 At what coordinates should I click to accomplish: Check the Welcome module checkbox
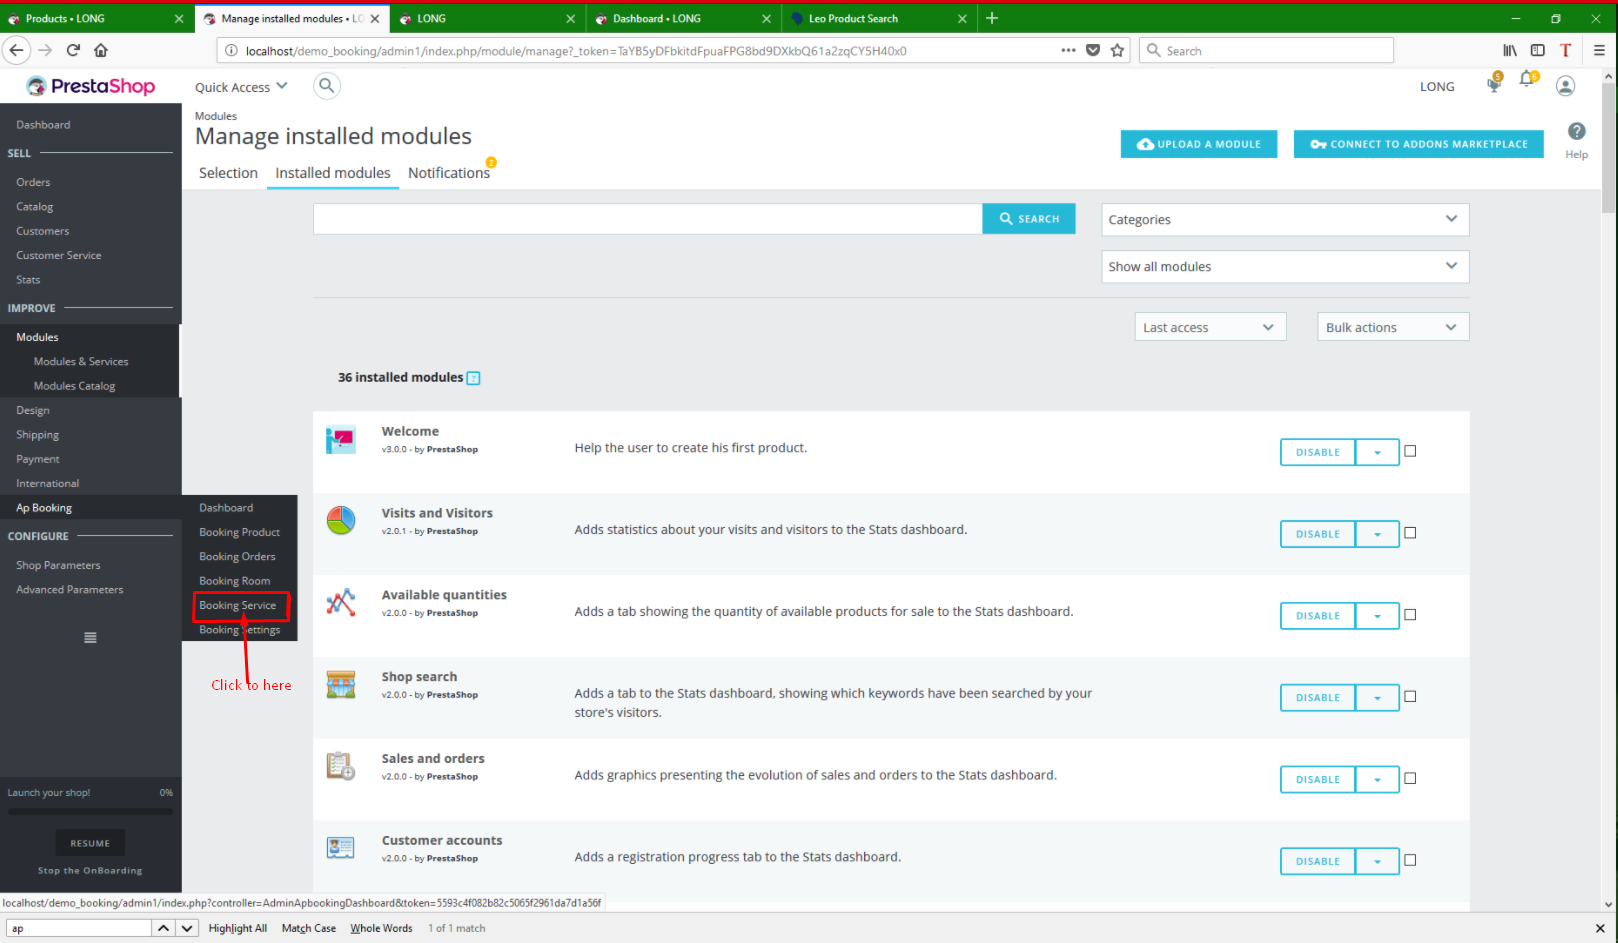[x=1410, y=451]
